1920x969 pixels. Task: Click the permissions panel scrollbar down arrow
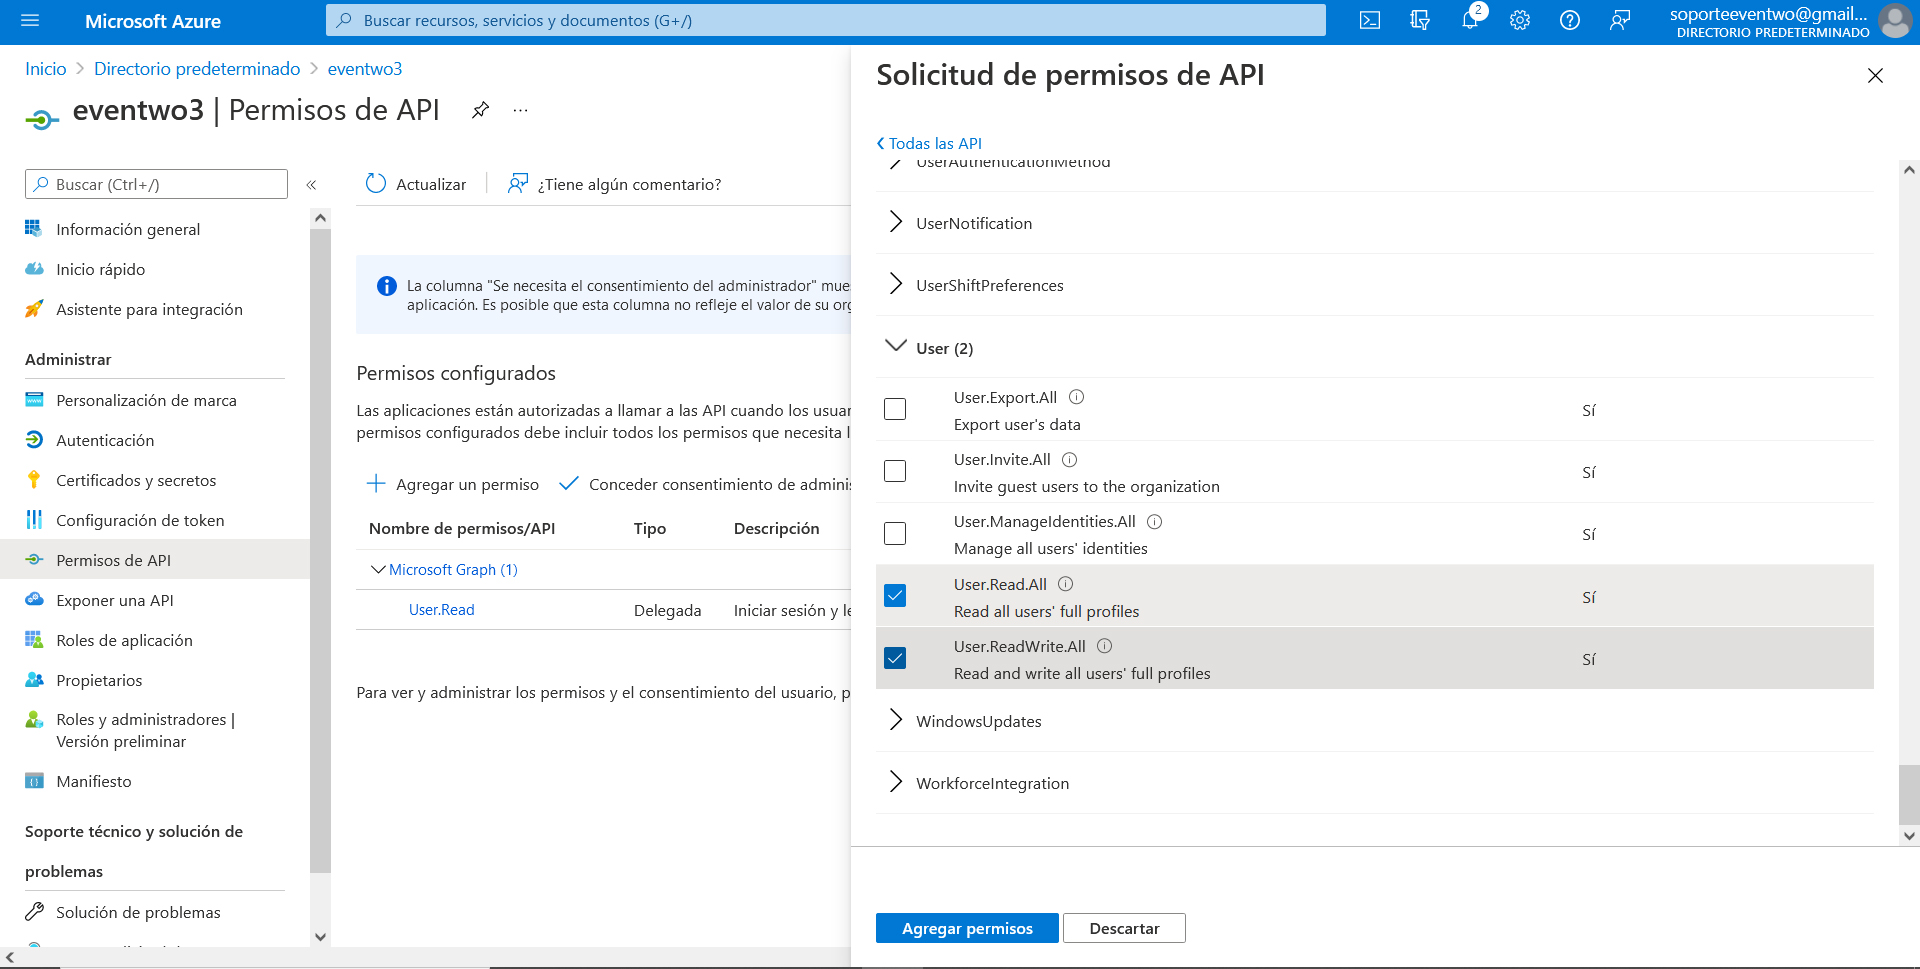[x=1909, y=836]
